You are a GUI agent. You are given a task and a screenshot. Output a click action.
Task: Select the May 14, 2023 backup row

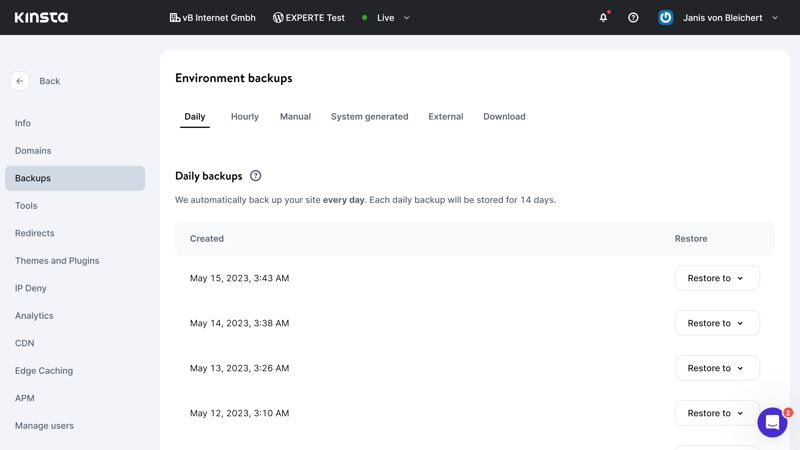click(x=474, y=323)
